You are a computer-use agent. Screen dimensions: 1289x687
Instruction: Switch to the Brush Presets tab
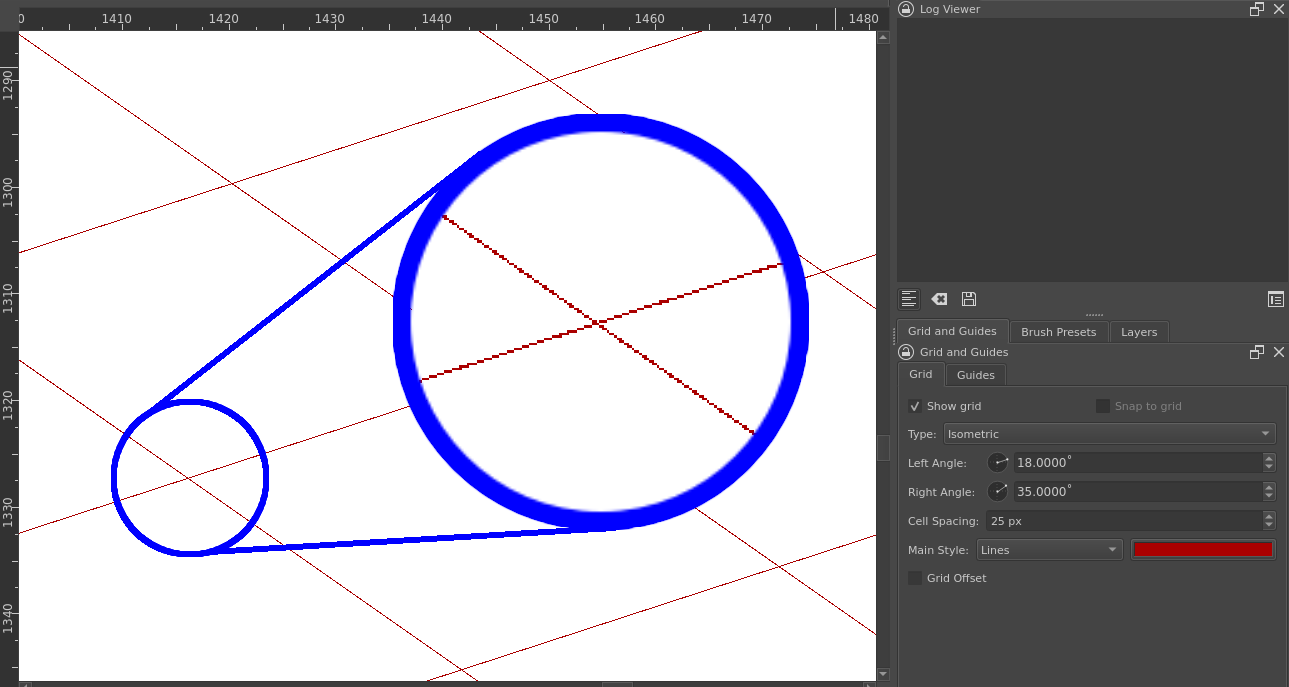point(1058,332)
